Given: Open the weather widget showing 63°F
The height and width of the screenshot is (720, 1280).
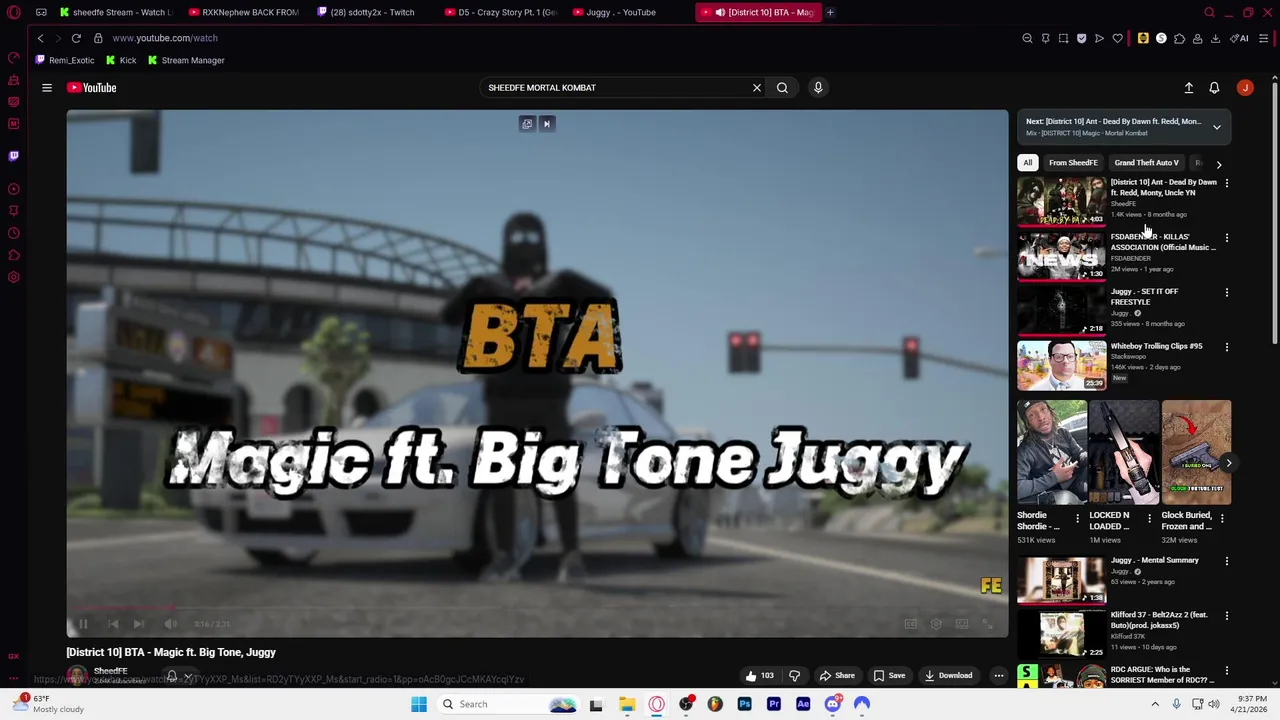Looking at the screenshot, I should coord(50,704).
